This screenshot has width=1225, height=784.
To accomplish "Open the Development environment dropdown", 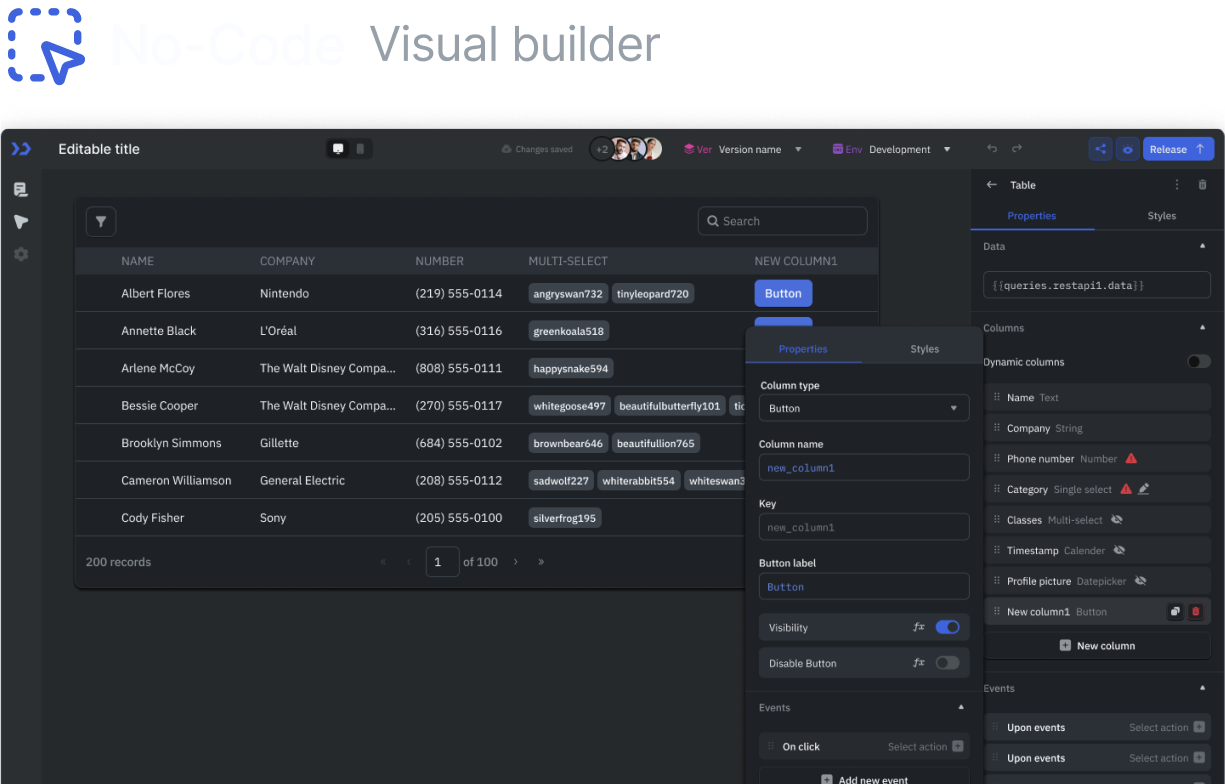I will pos(908,149).
